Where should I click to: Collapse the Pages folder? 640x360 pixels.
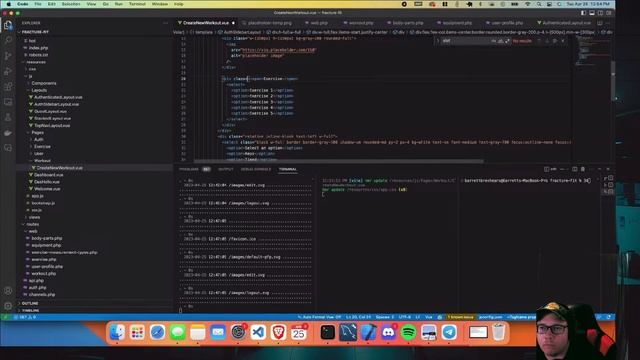coord(37,132)
